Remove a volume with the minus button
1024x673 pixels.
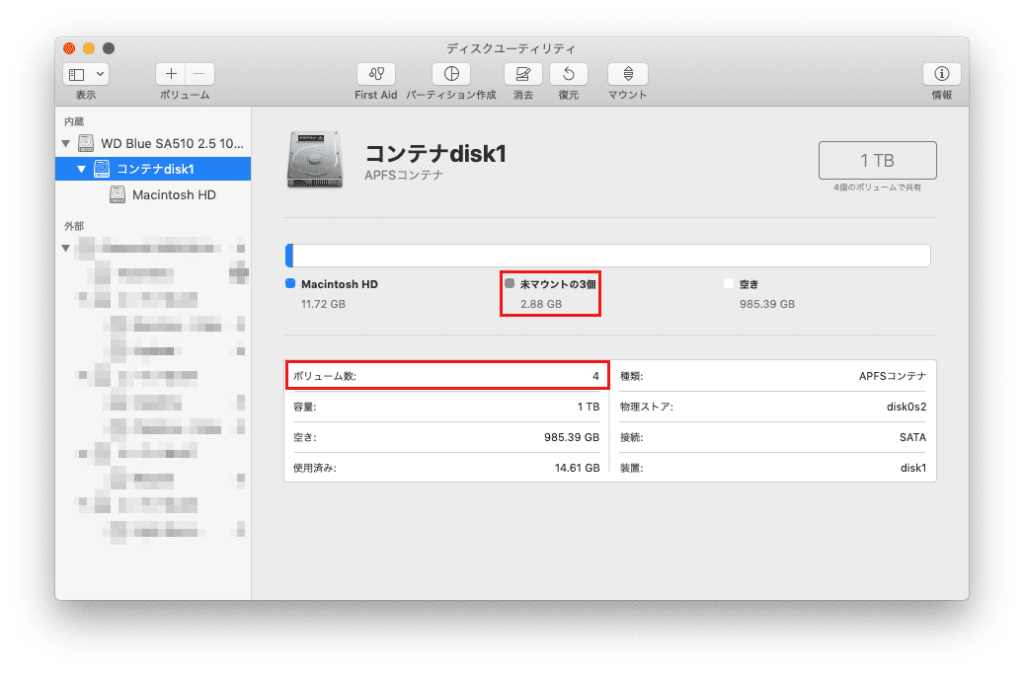click(x=200, y=74)
